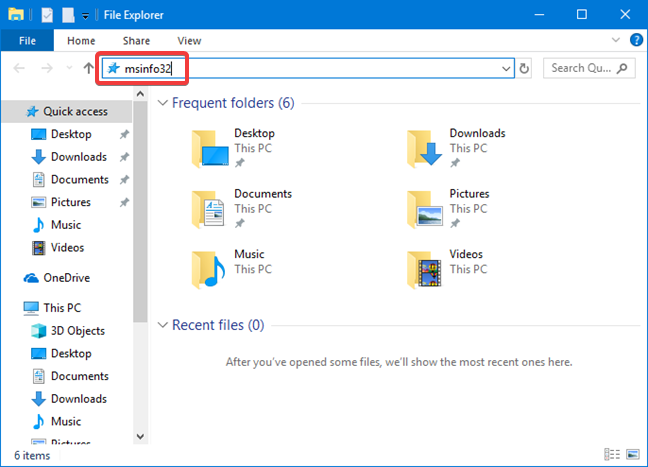Select This PC in the navigation pane

click(x=62, y=308)
